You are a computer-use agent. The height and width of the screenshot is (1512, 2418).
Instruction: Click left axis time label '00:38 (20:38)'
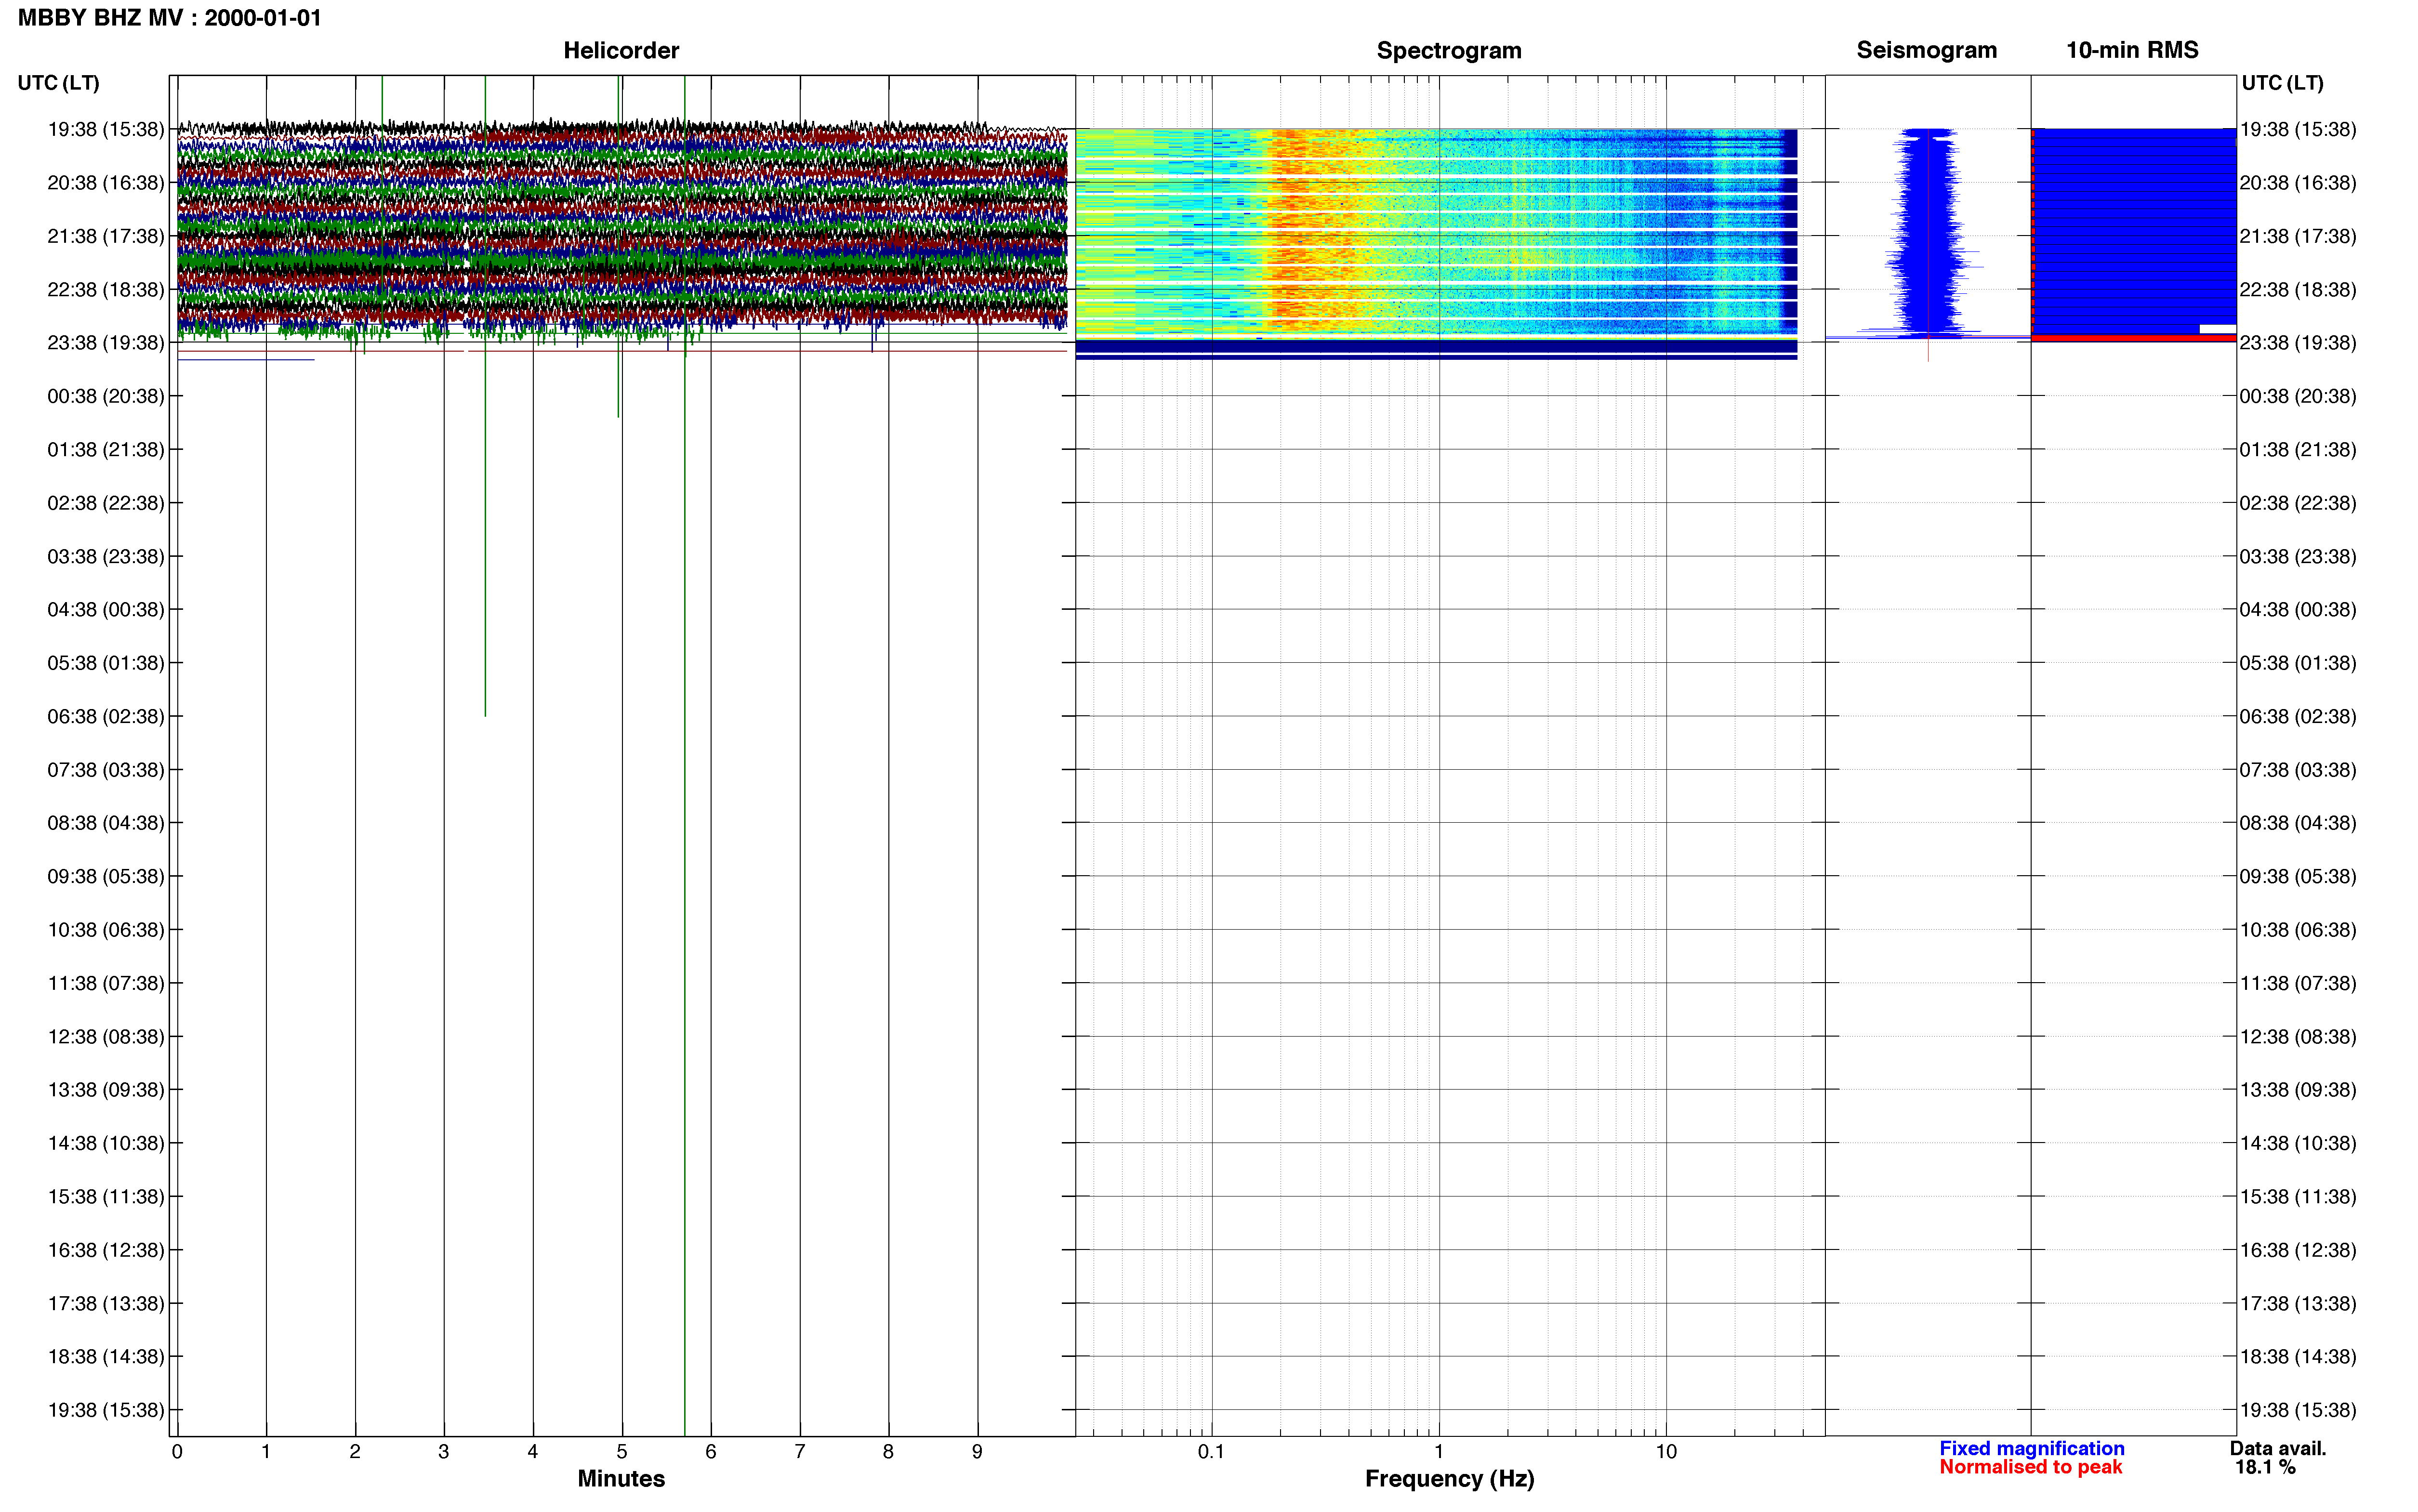(106, 396)
